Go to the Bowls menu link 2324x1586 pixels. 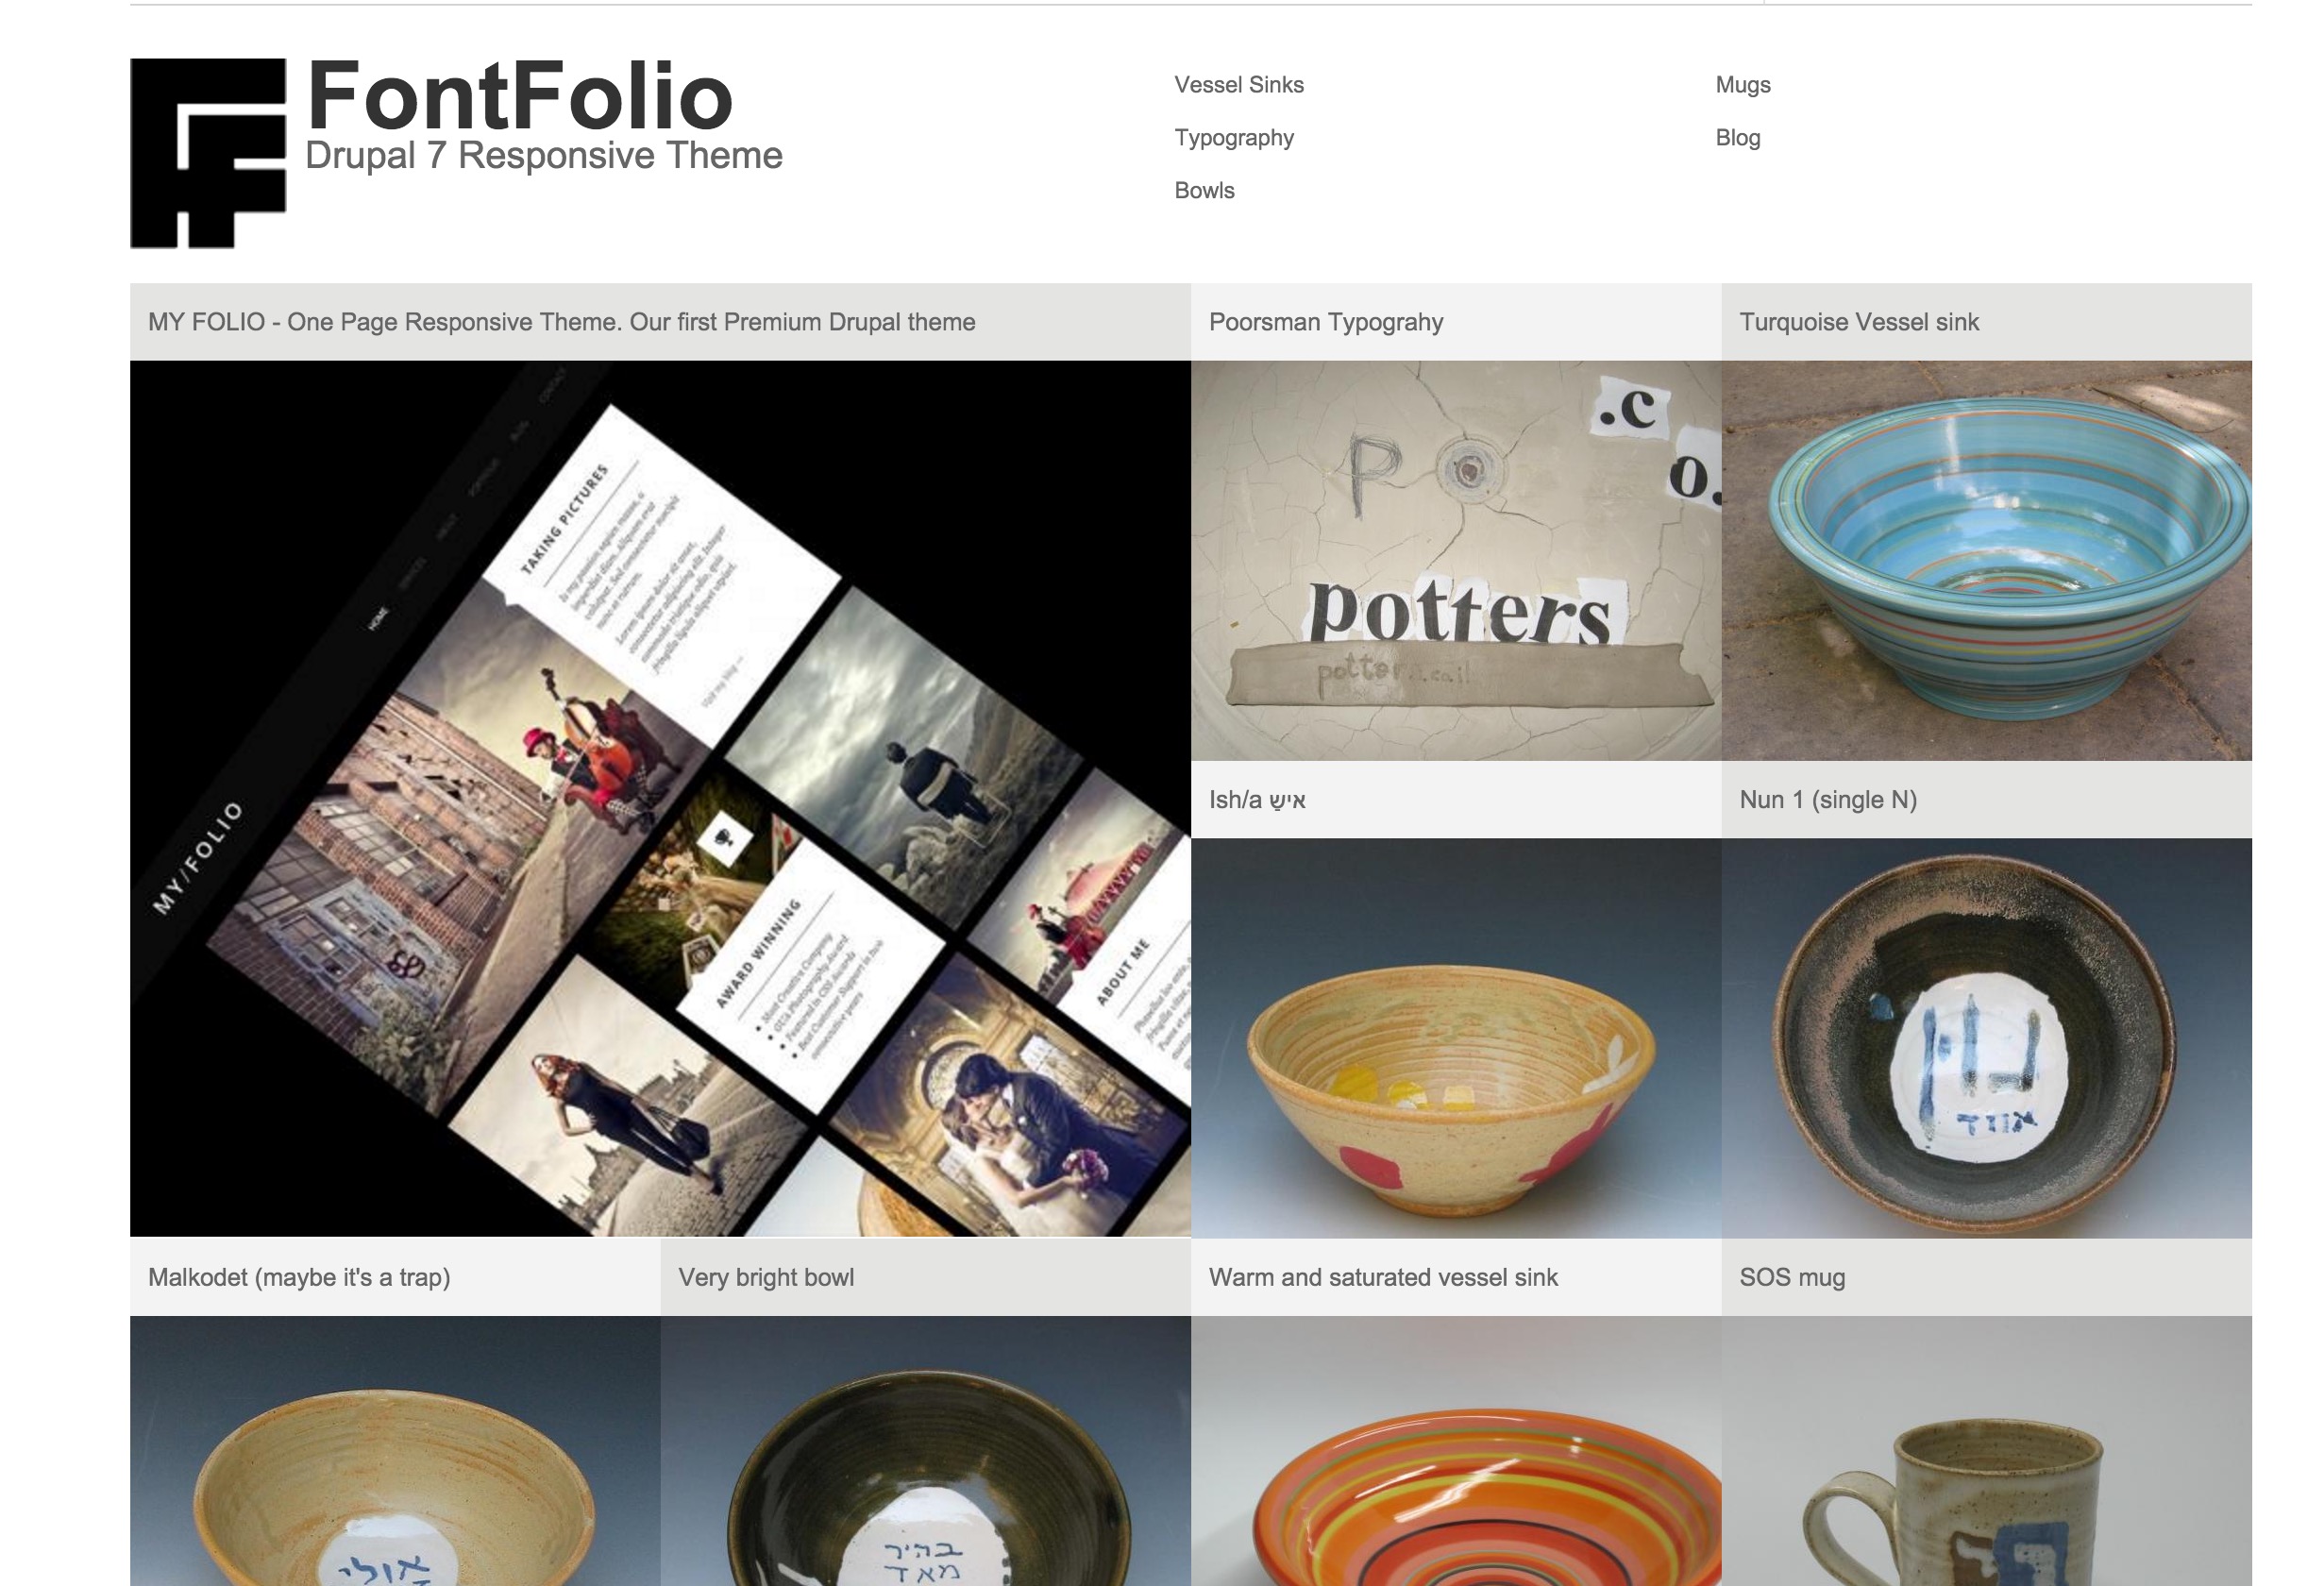point(1204,190)
